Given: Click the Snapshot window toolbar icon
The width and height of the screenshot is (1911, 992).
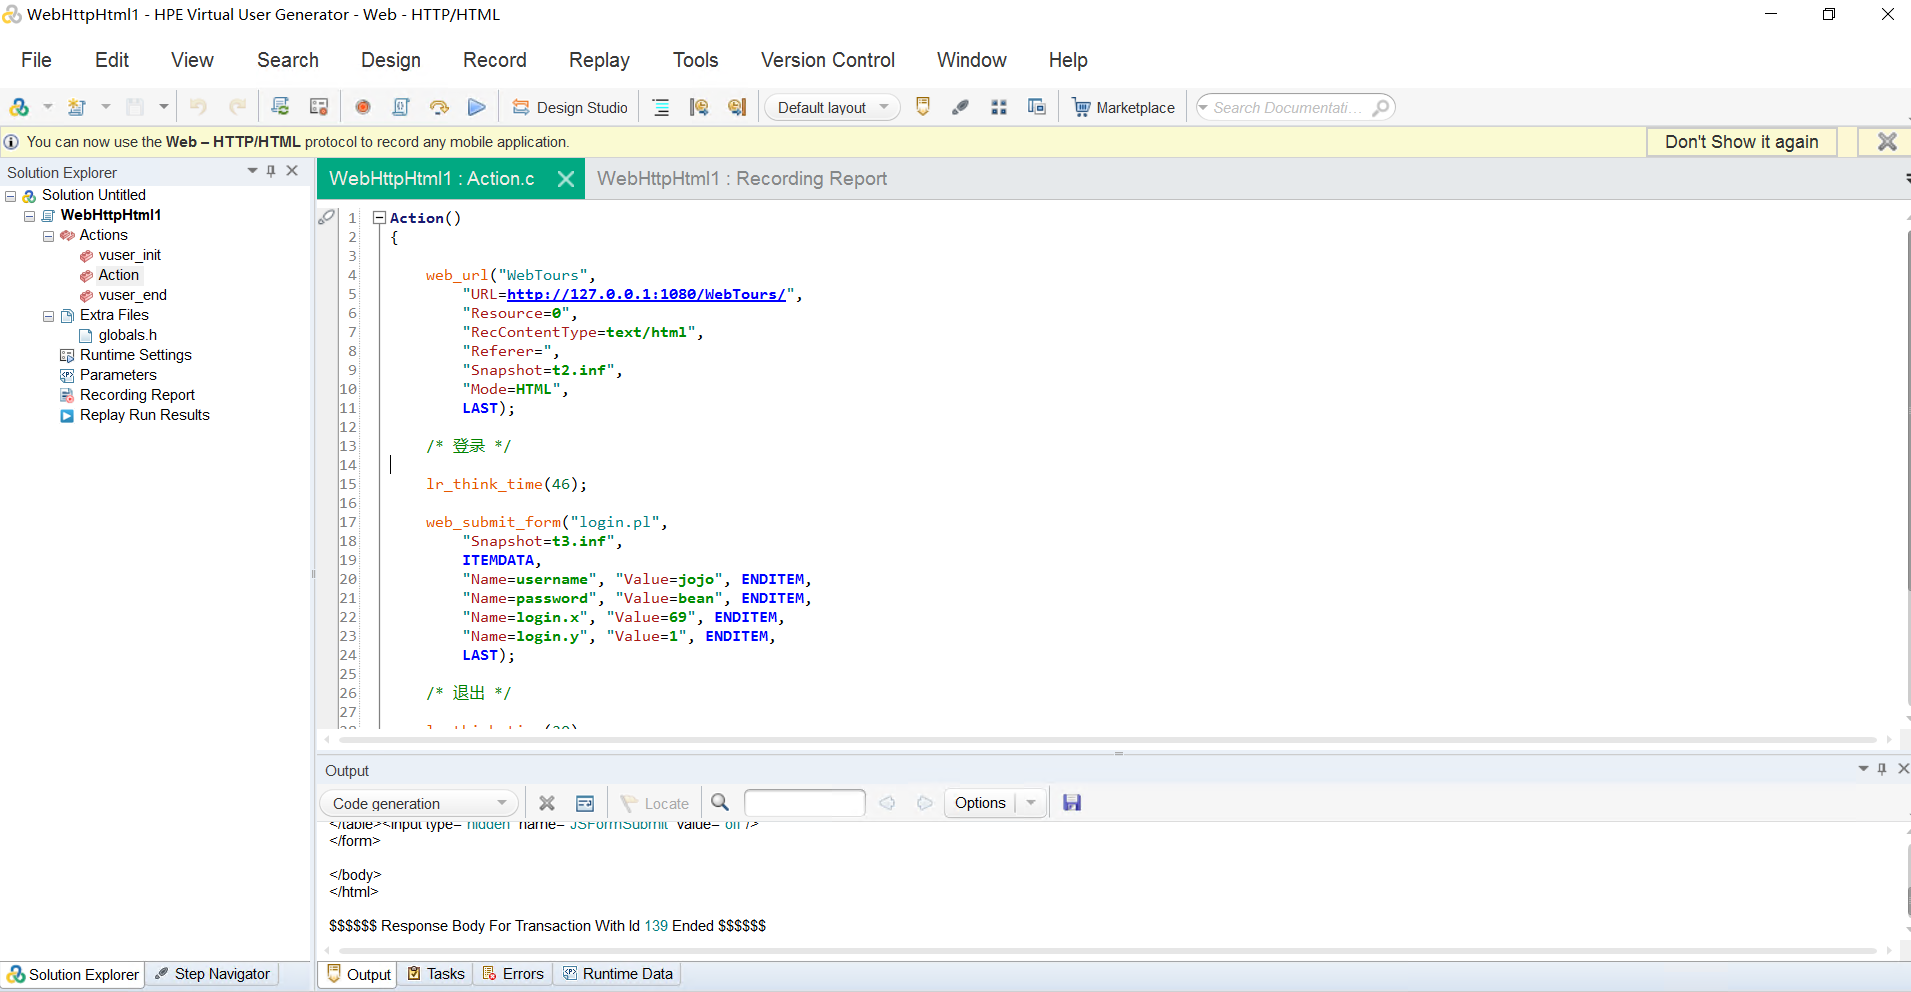Looking at the screenshot, I should pyautogui.click(x=1036, y=107).
